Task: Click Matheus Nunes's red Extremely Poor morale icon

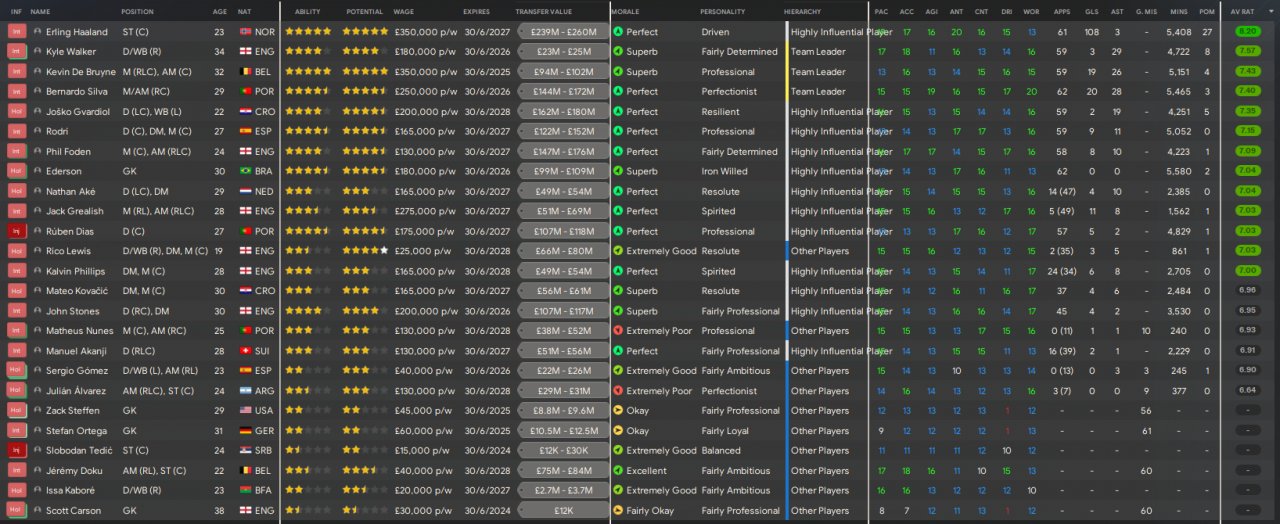Action: pos(618,330)
